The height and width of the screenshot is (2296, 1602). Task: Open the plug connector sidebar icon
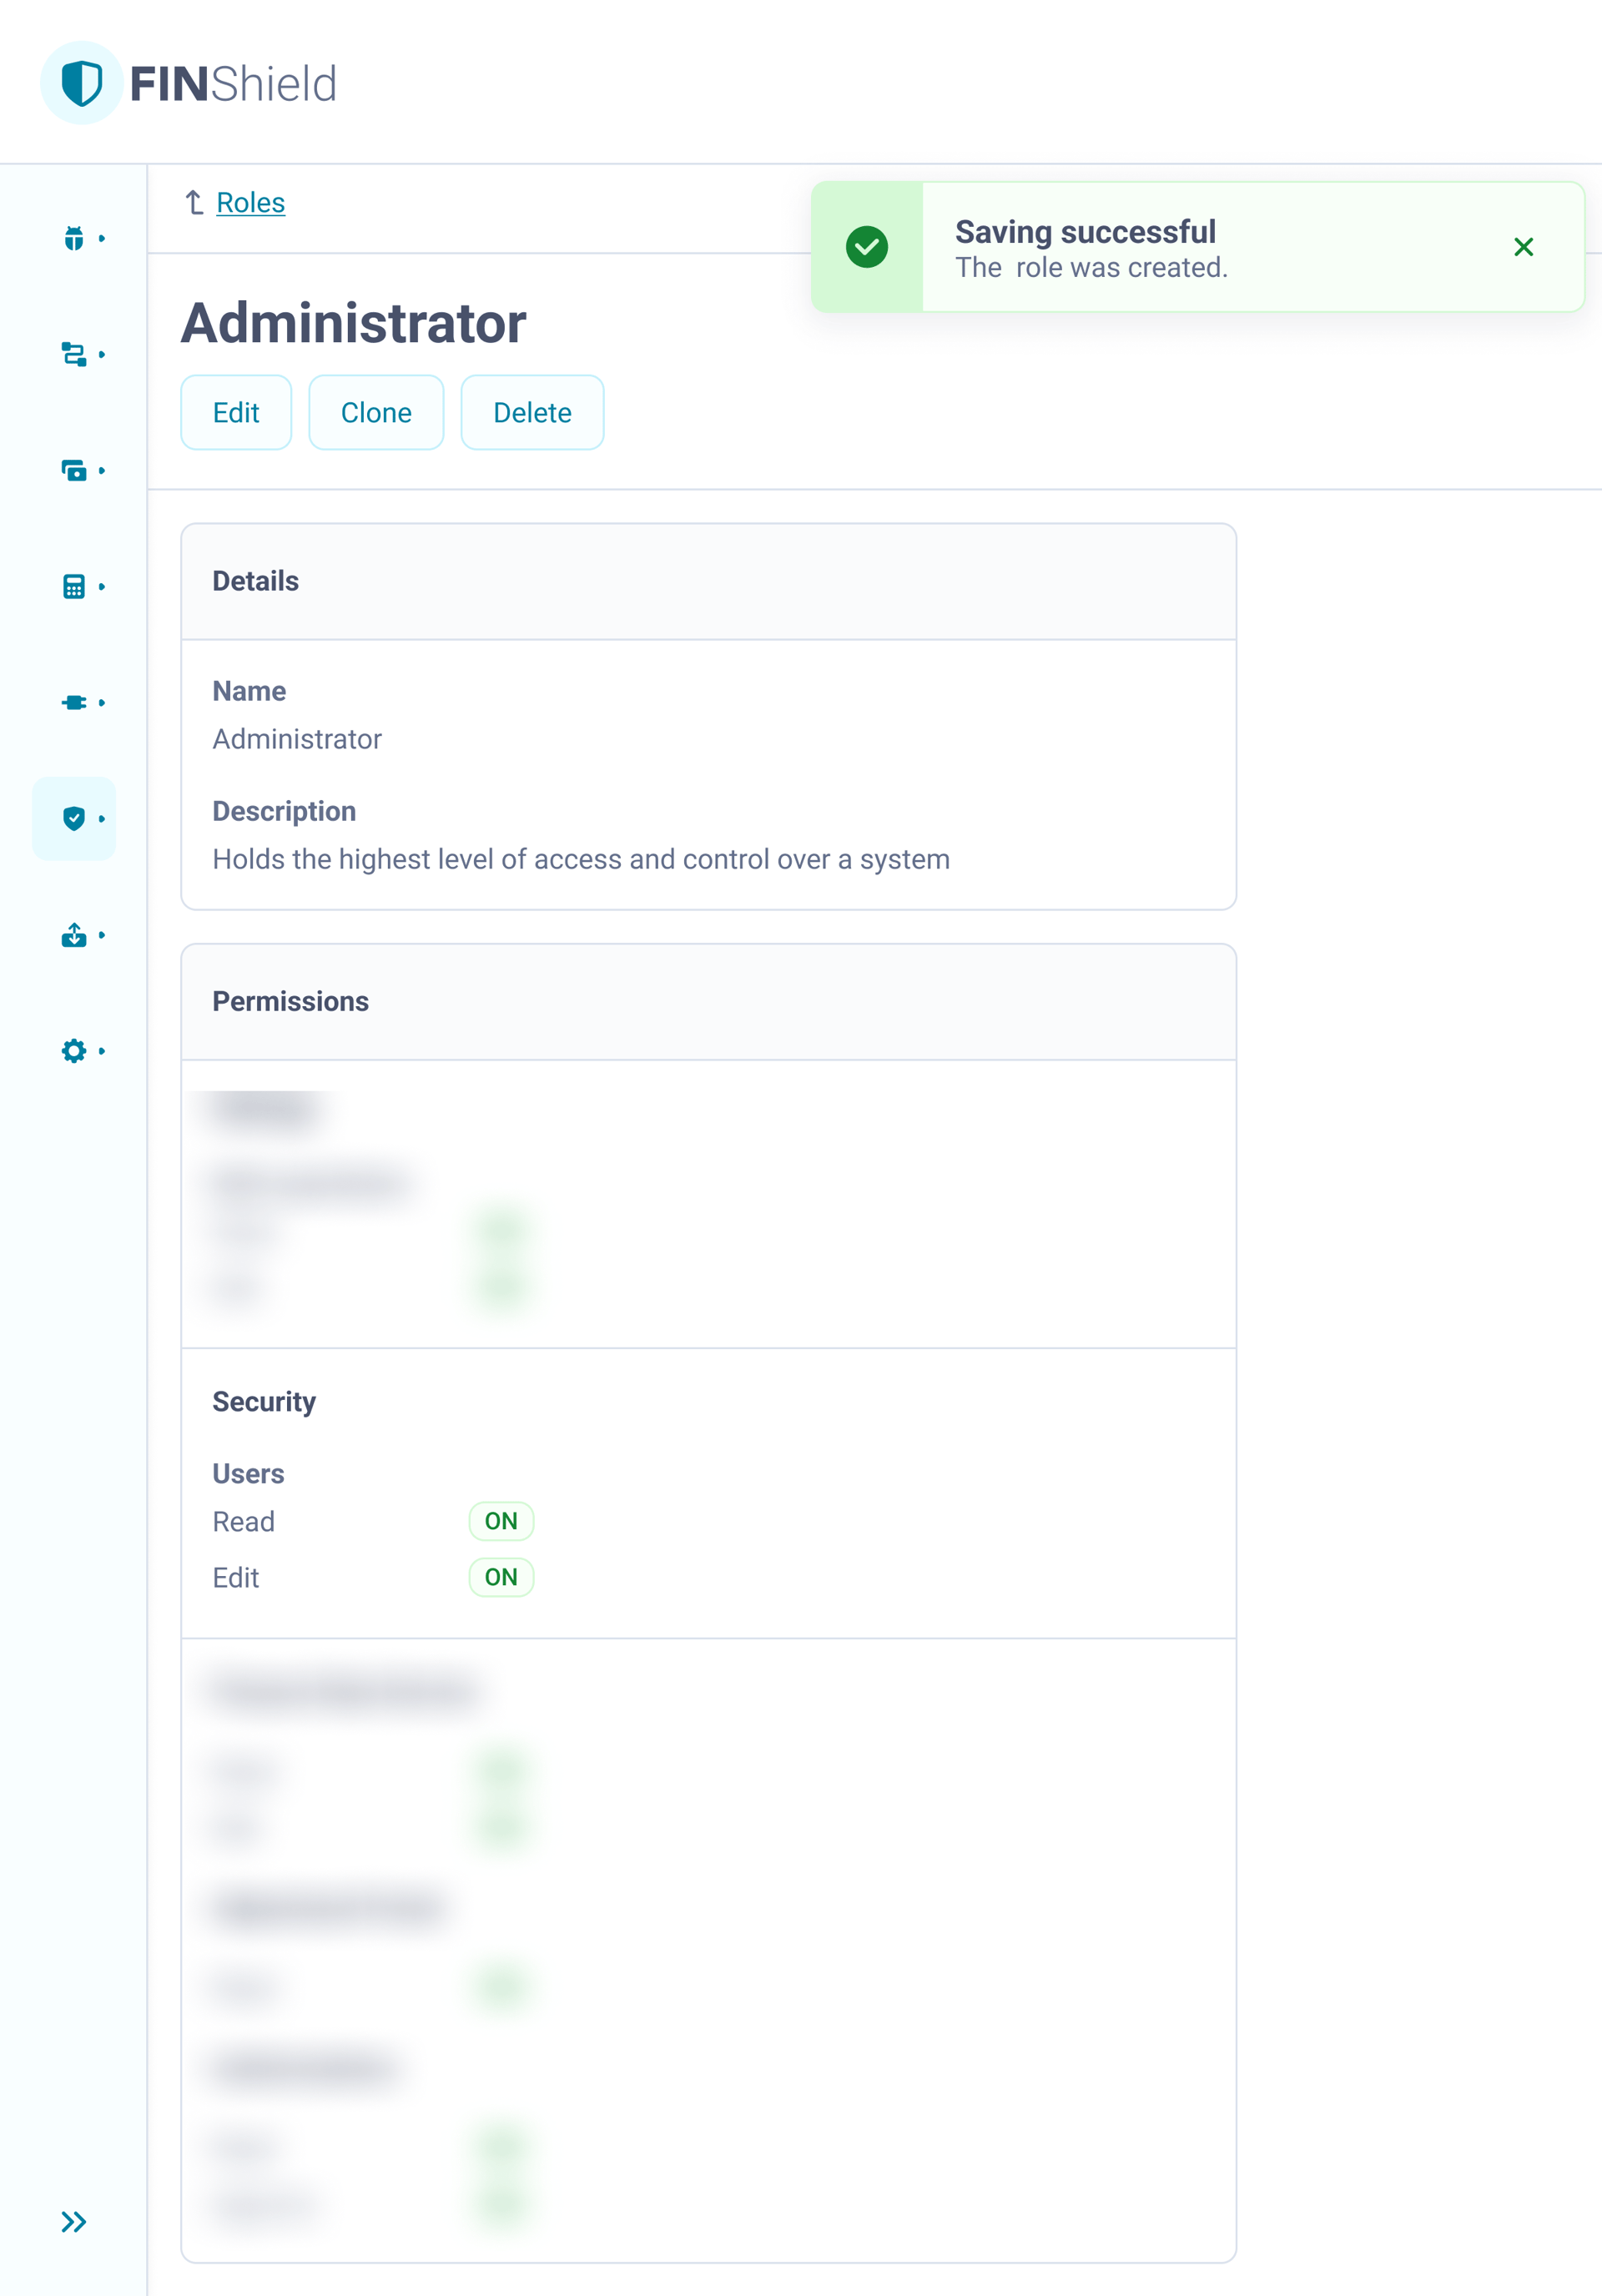[74, 703]
